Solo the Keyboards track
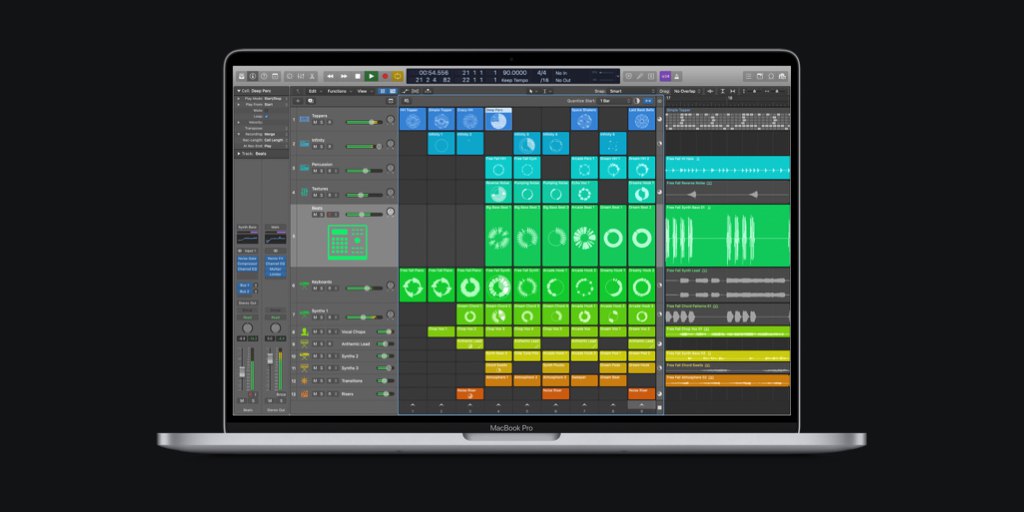 coord(322,288)
